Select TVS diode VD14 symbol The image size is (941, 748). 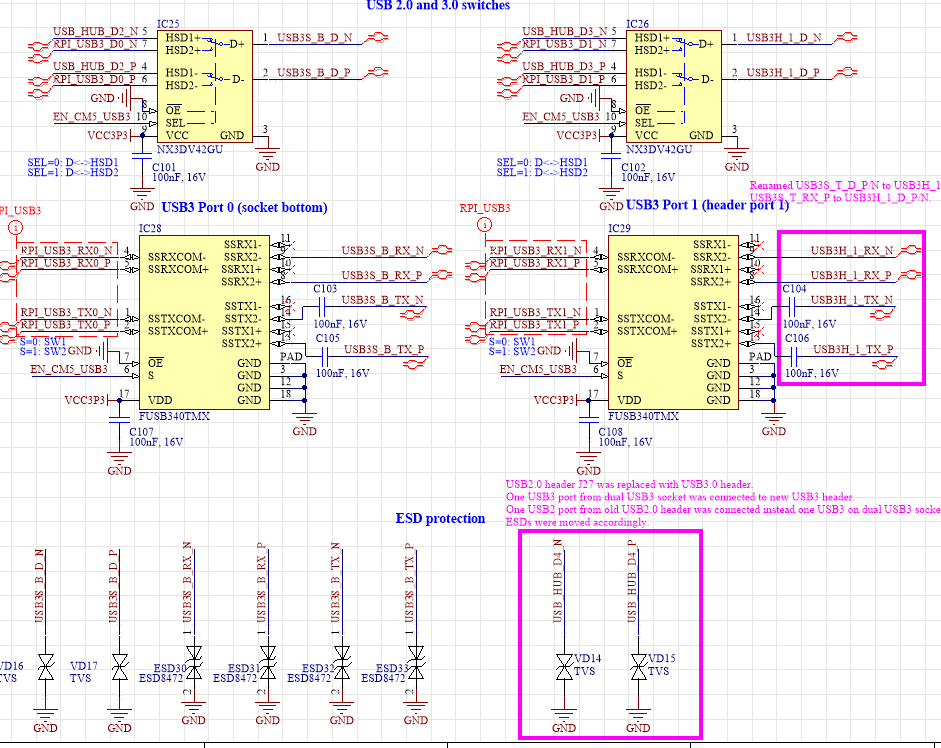(563, 666)
